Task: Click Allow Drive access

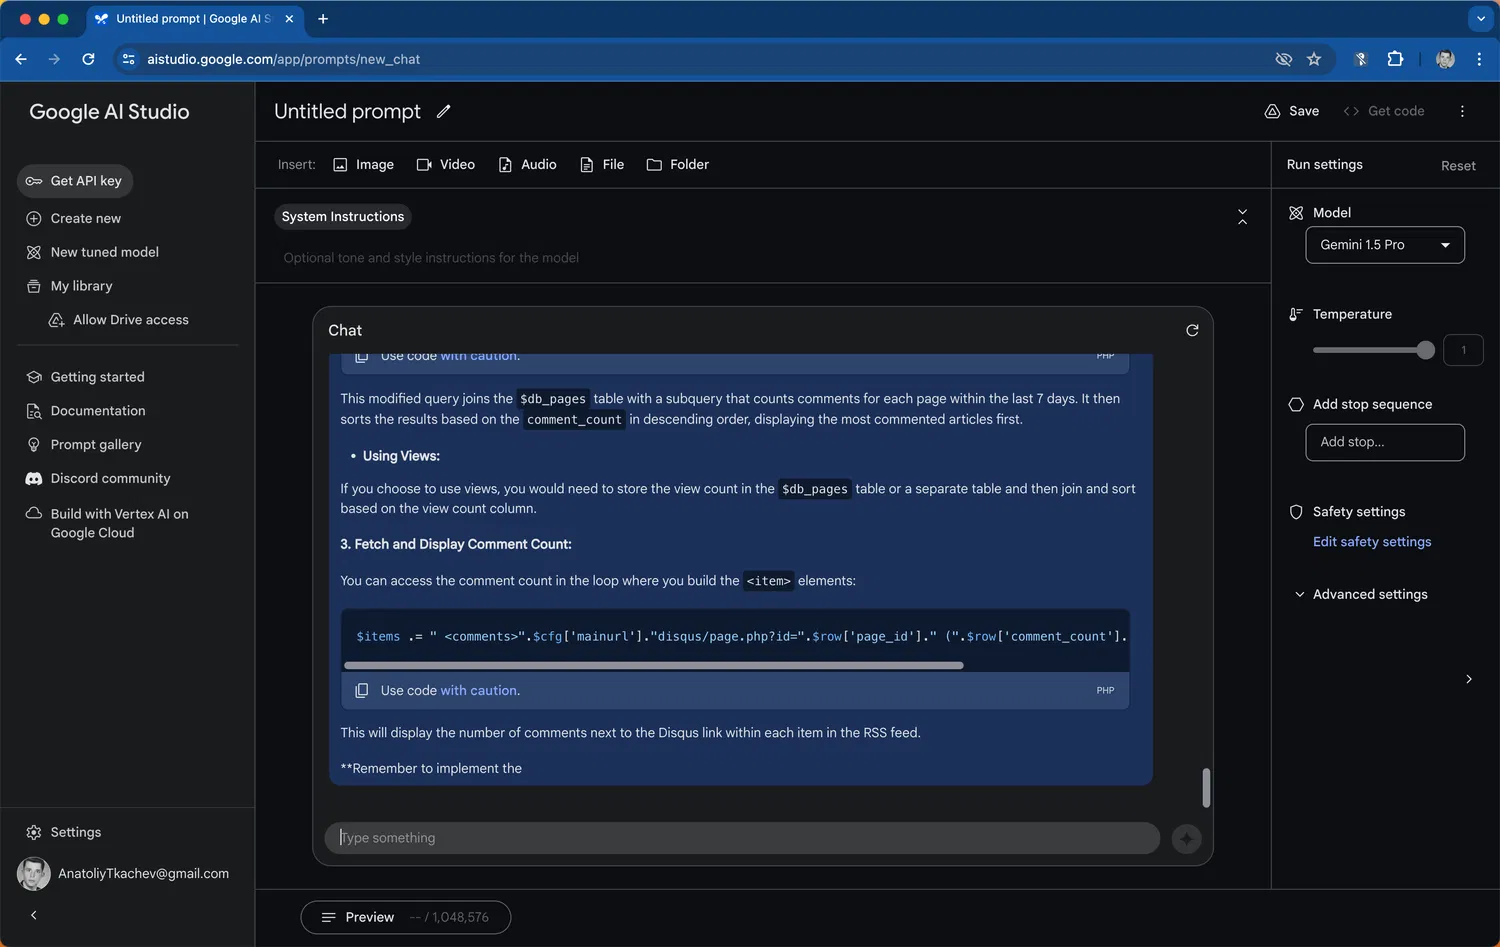Action: pyautogui.click(x=119, y=320)
